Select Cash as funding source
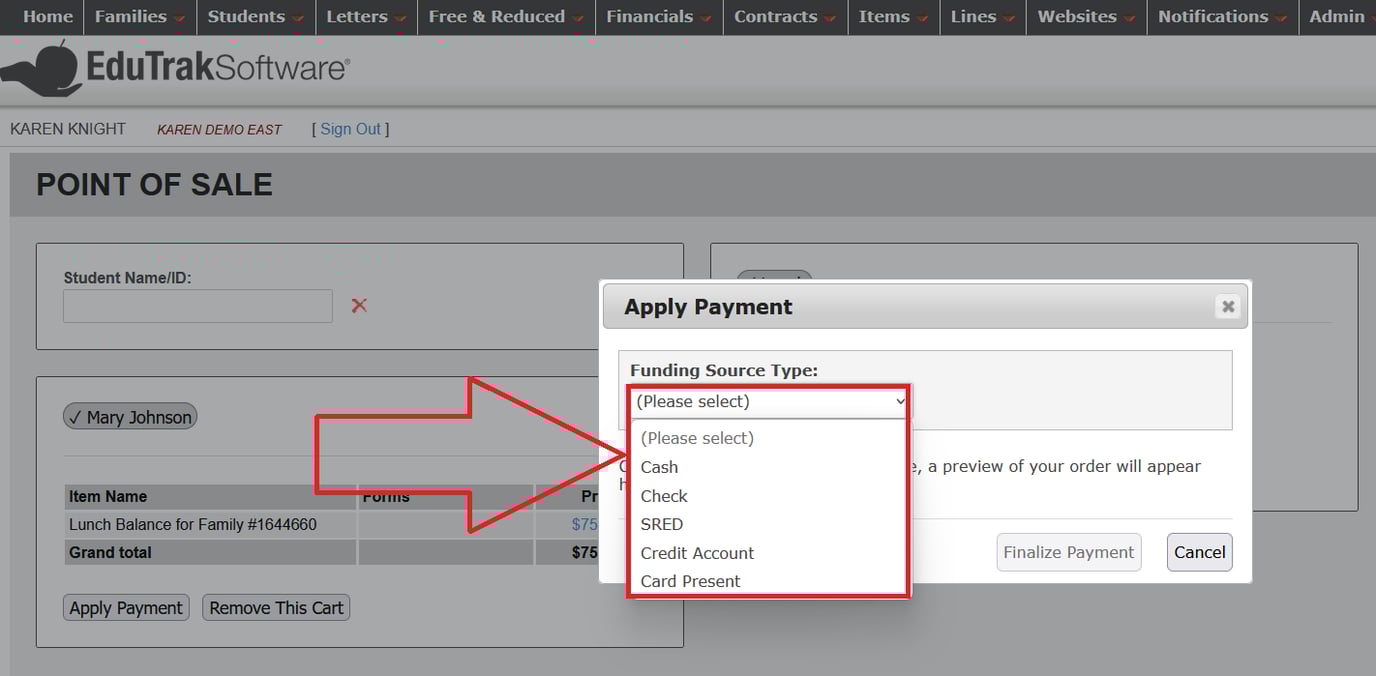The height and width of the screenshot is (676, 1376). pos(659,467)
